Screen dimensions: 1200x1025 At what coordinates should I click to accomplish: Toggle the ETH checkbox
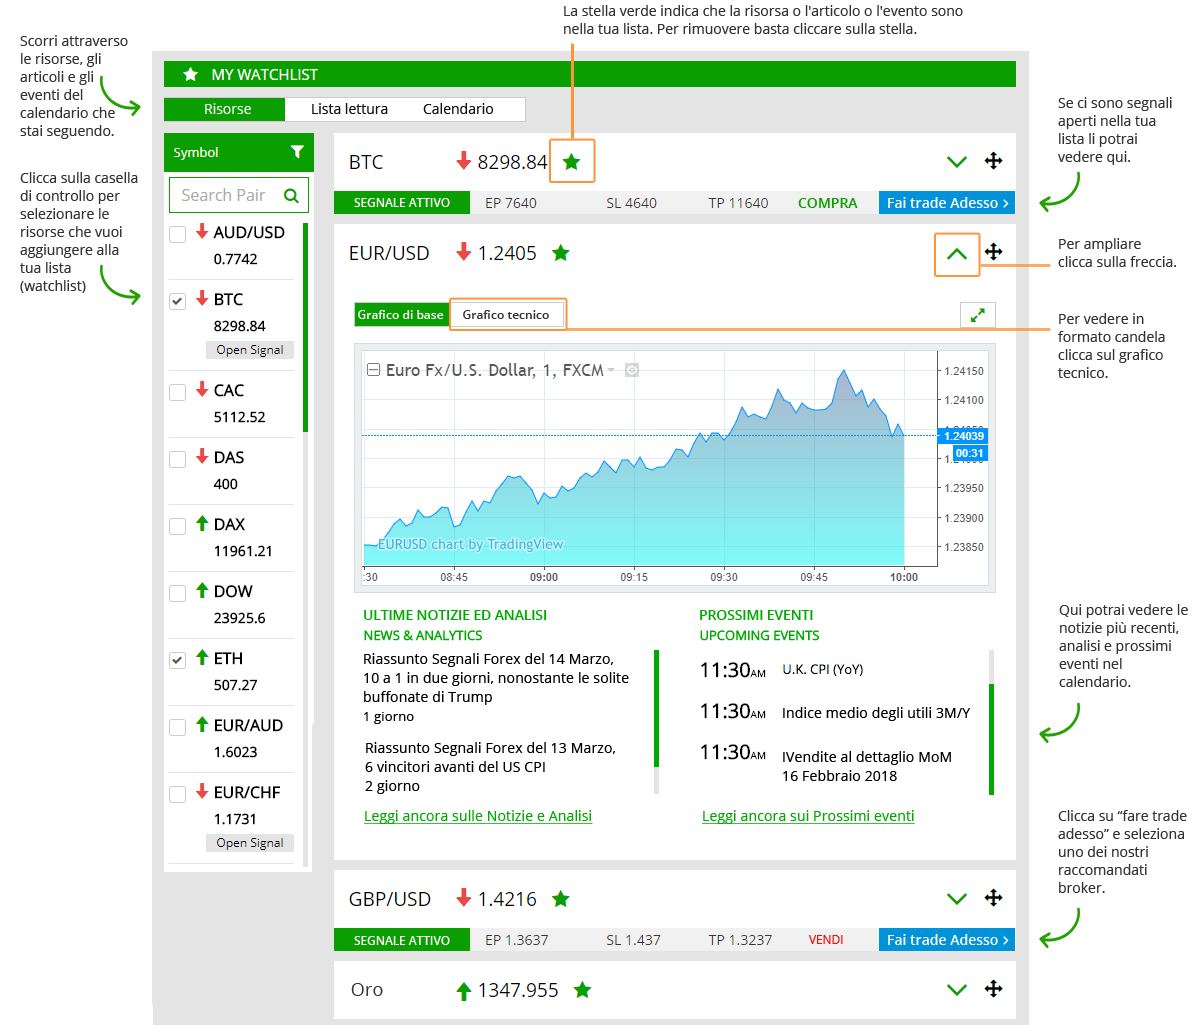tap(178, 660)
